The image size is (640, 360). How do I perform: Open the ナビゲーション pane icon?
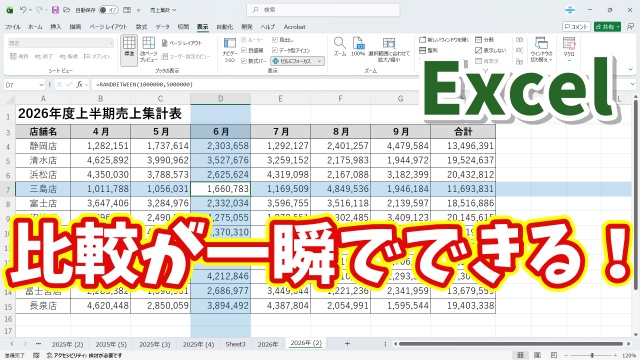tap(230, 49)
